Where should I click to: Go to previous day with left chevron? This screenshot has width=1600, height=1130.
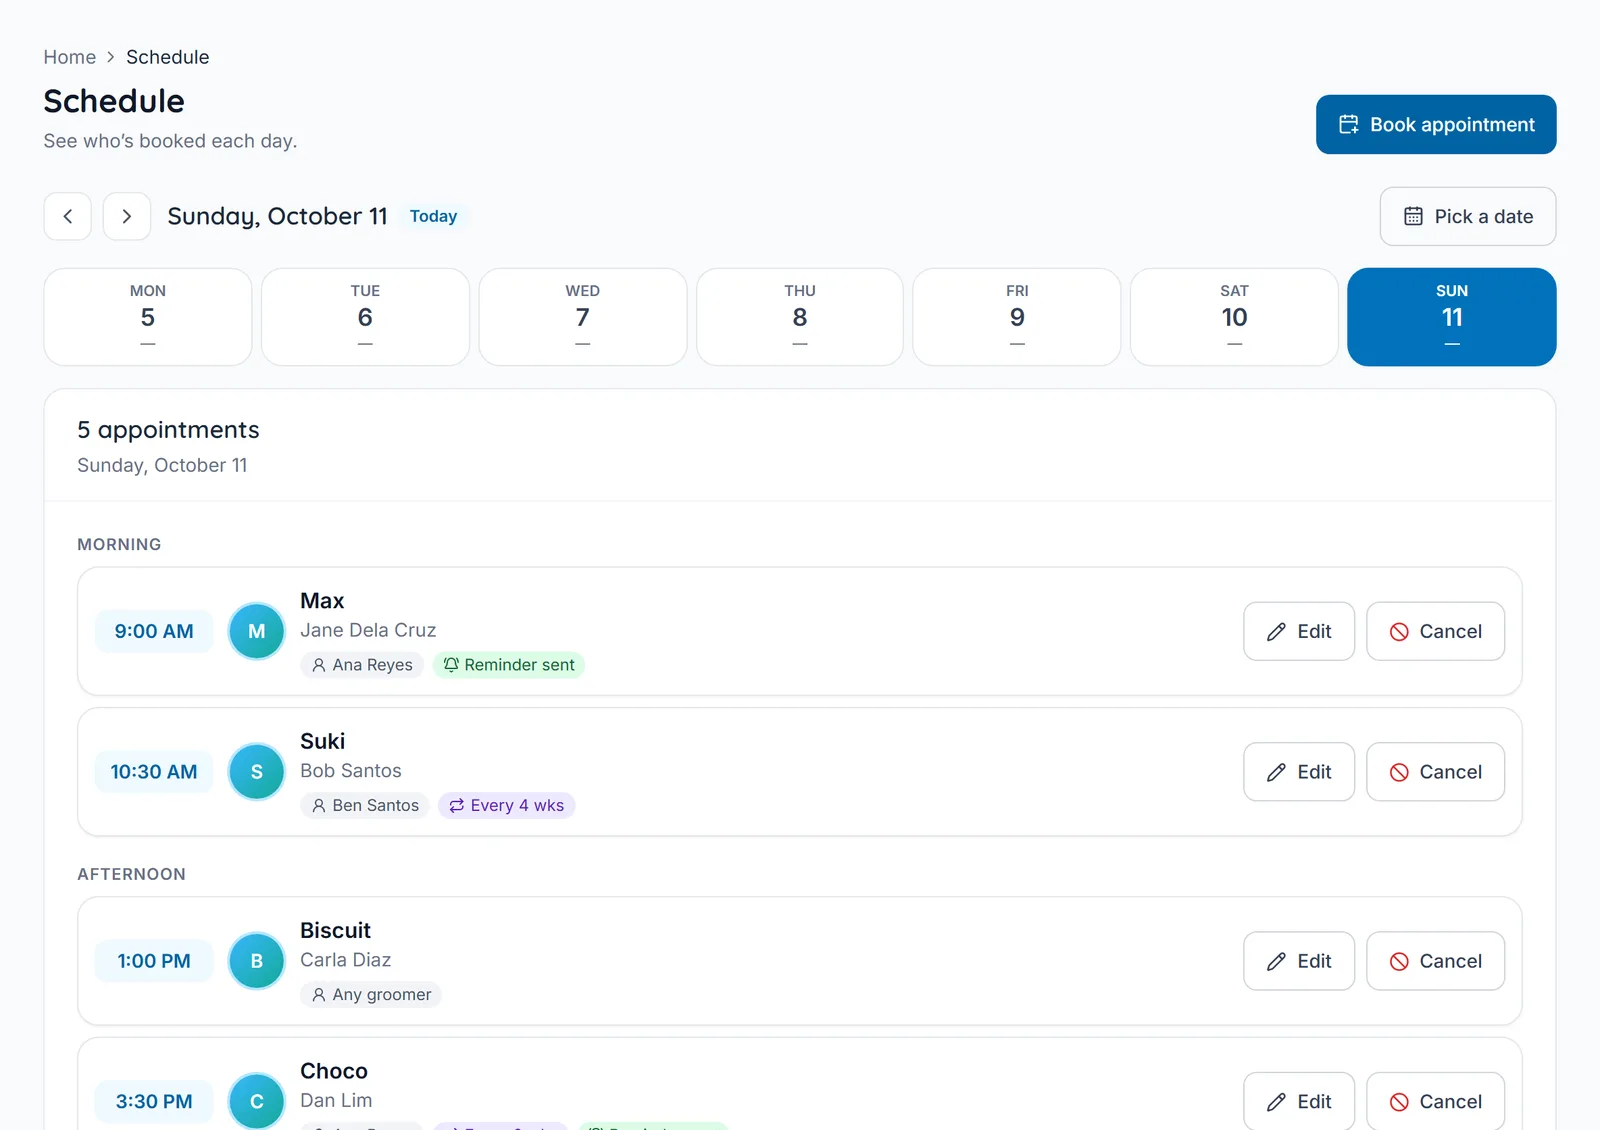(x=68, y=216)
